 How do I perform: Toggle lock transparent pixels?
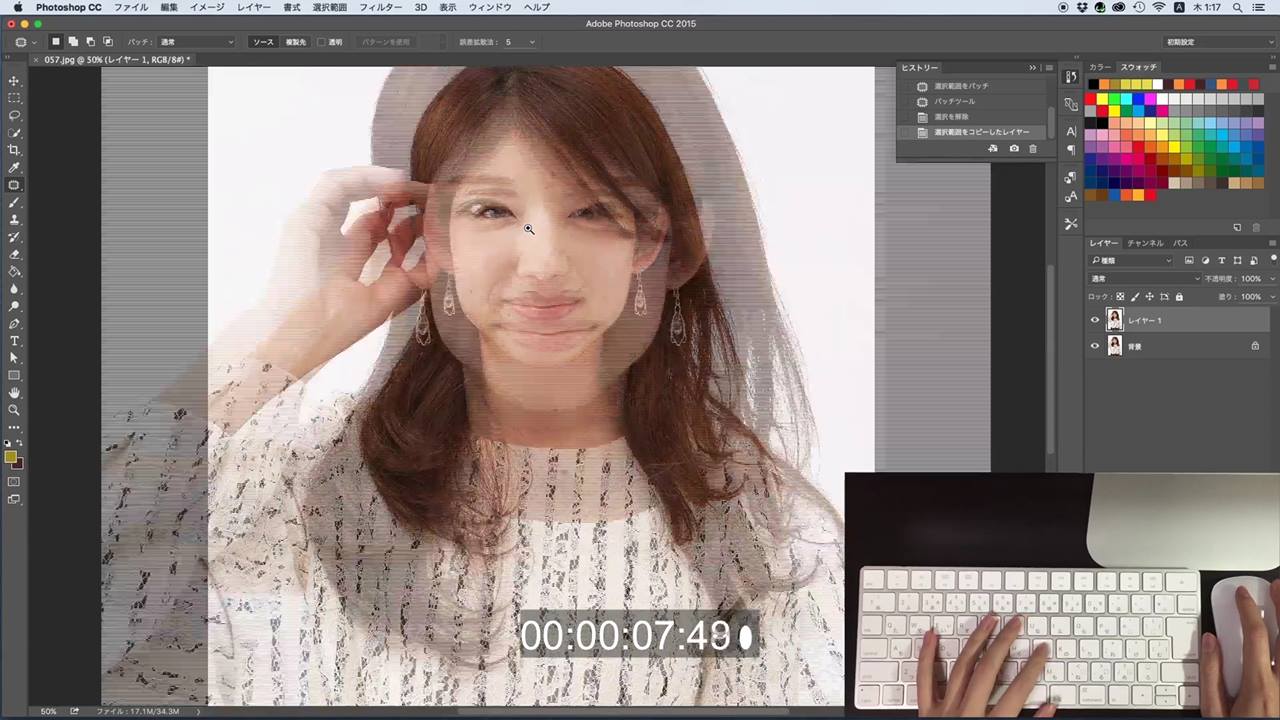(x=1120, y=297)
